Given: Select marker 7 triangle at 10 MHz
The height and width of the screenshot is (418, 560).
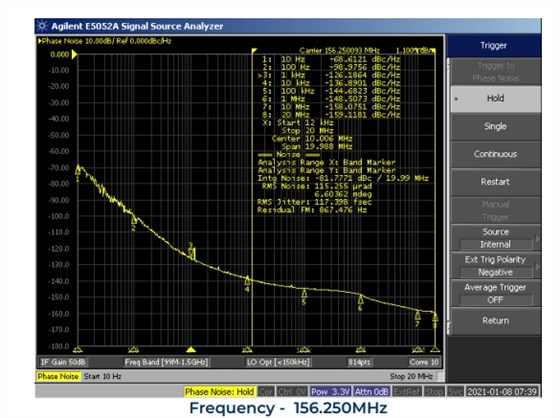Looking at the screenshot, I should [x=417, y=316].
